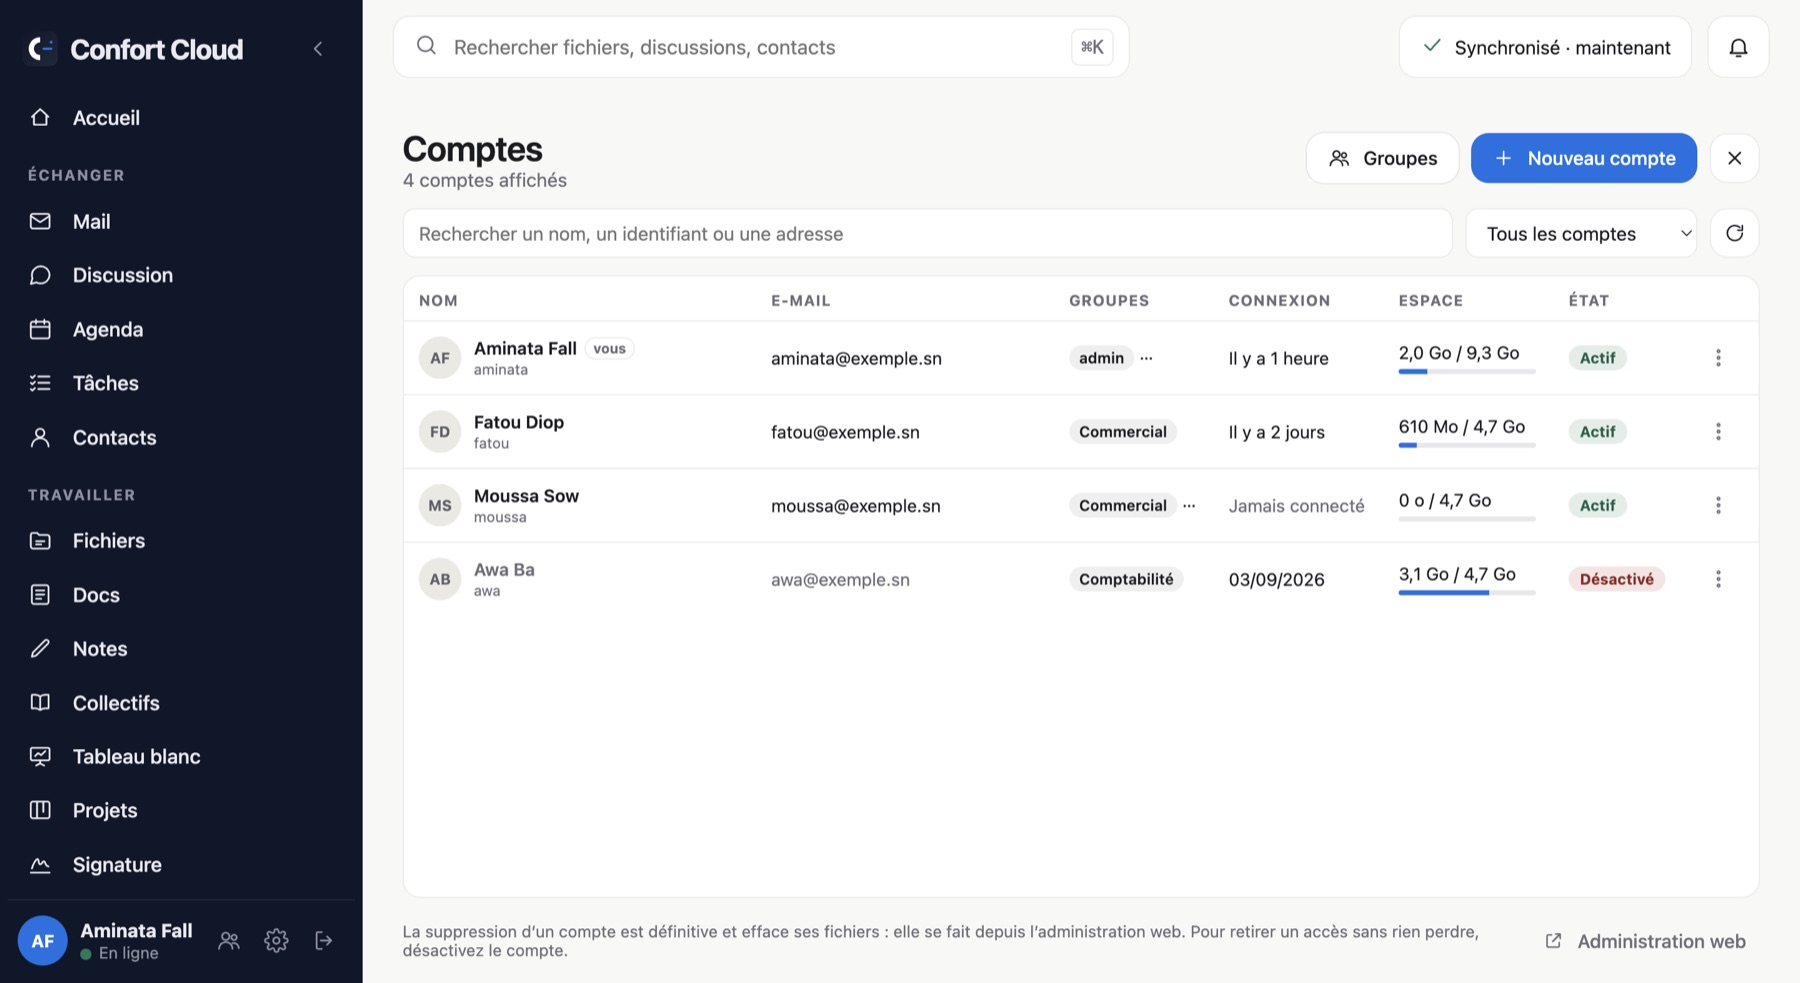This screenshot has height=983, width=1800.
Task: Open Mail from the sidebar
Action: (x=181, y=222)
